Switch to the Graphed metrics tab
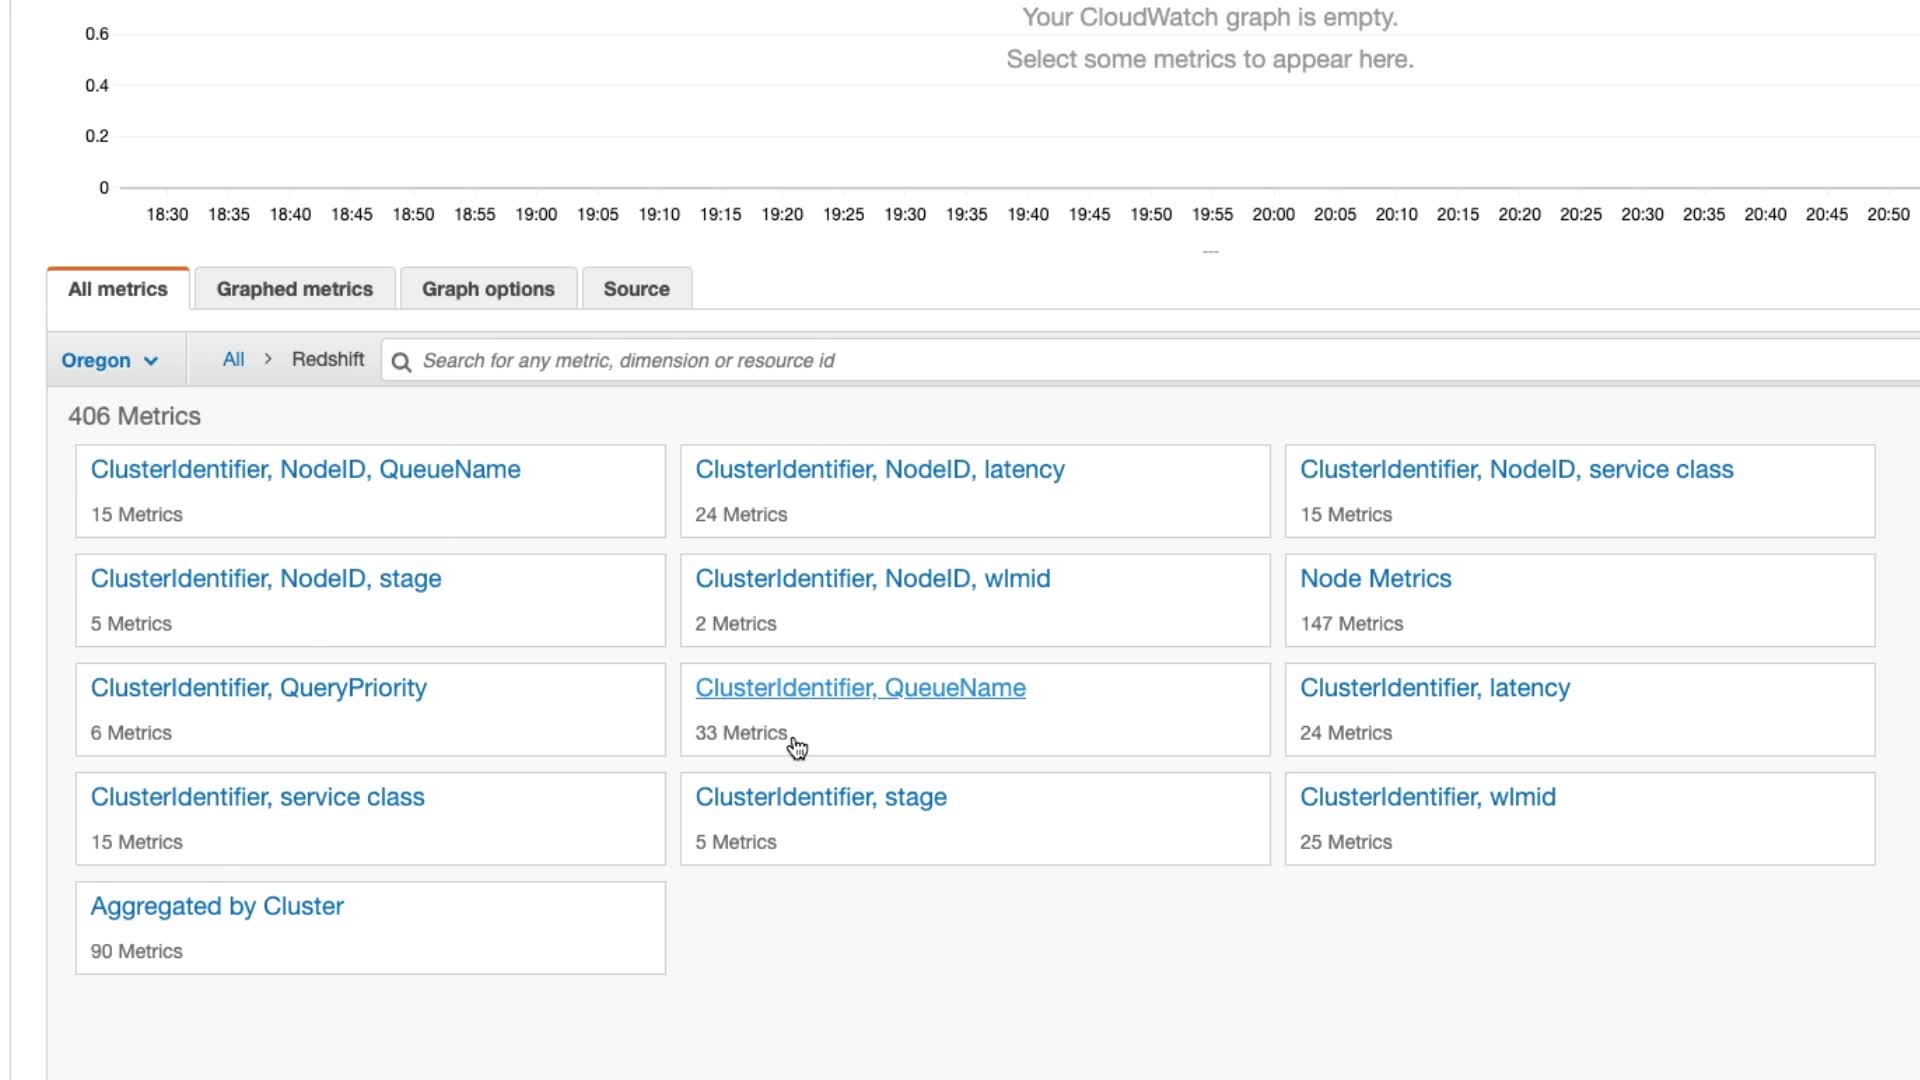The image size is (1920, 1080). click(294, 289)
